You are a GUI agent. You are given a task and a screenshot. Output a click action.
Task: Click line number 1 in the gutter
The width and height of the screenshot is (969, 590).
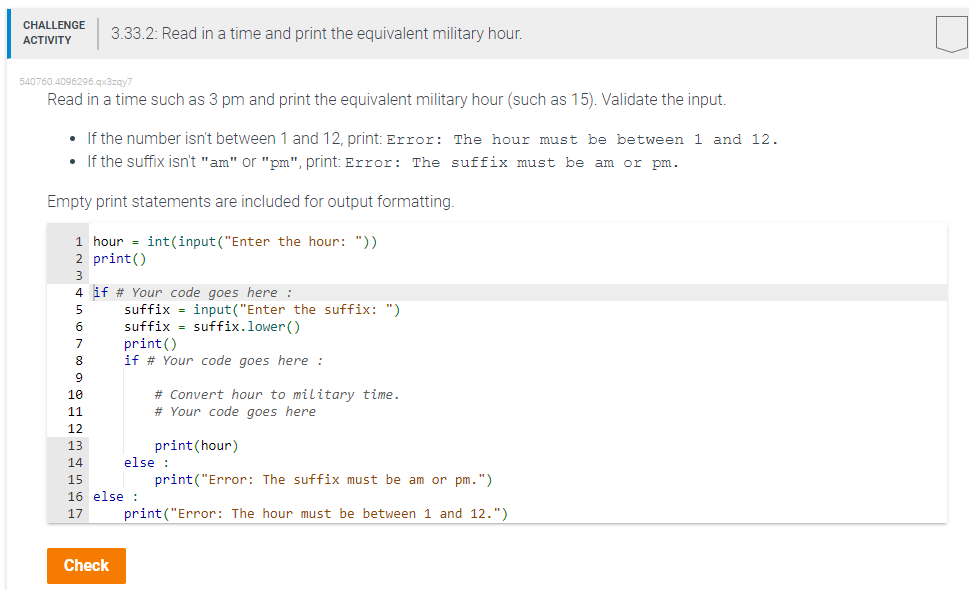tap(79, 241)
